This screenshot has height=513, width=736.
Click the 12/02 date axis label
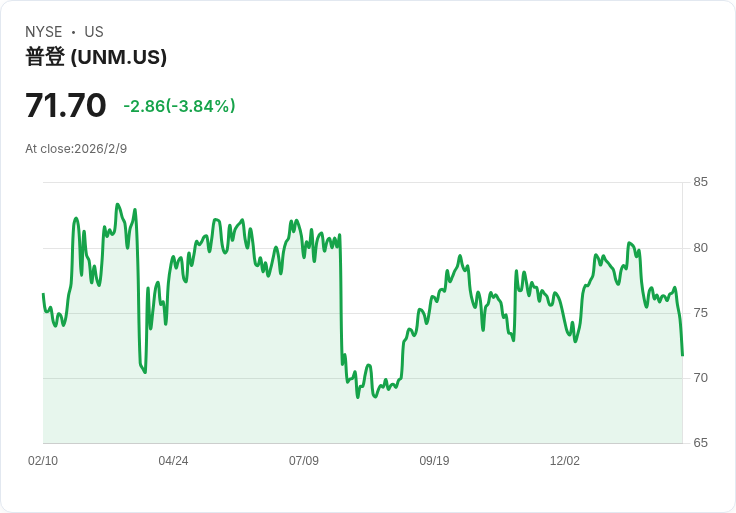[x=565, y=461]
